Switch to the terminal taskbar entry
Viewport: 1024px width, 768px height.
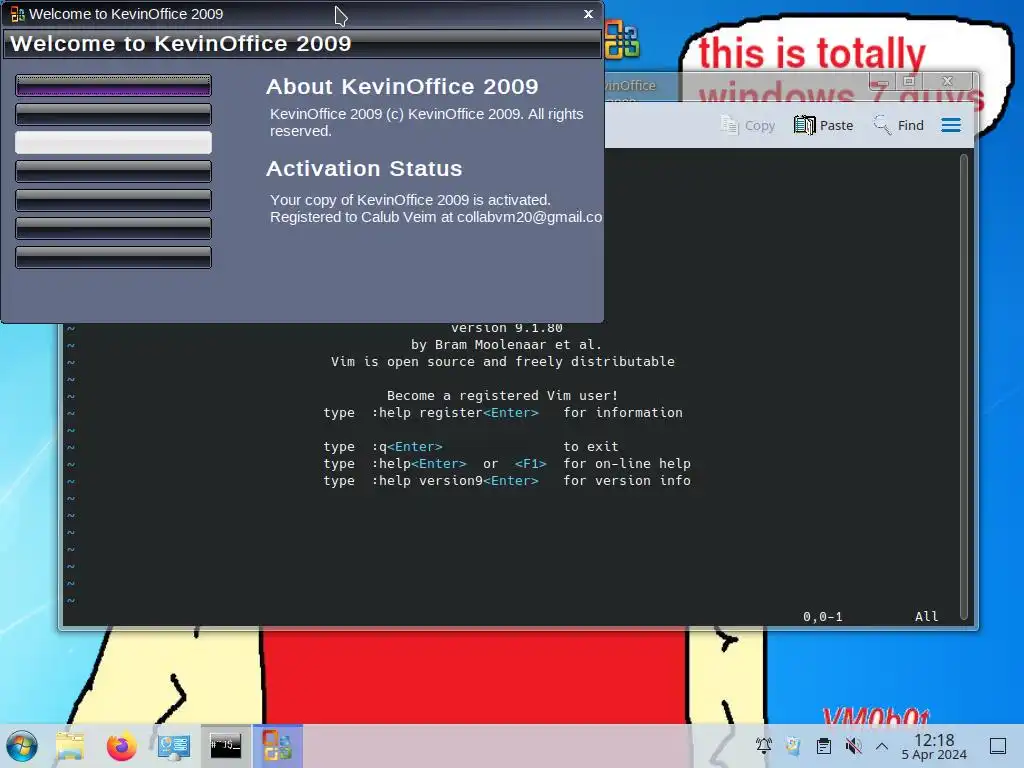pos(225,745)
